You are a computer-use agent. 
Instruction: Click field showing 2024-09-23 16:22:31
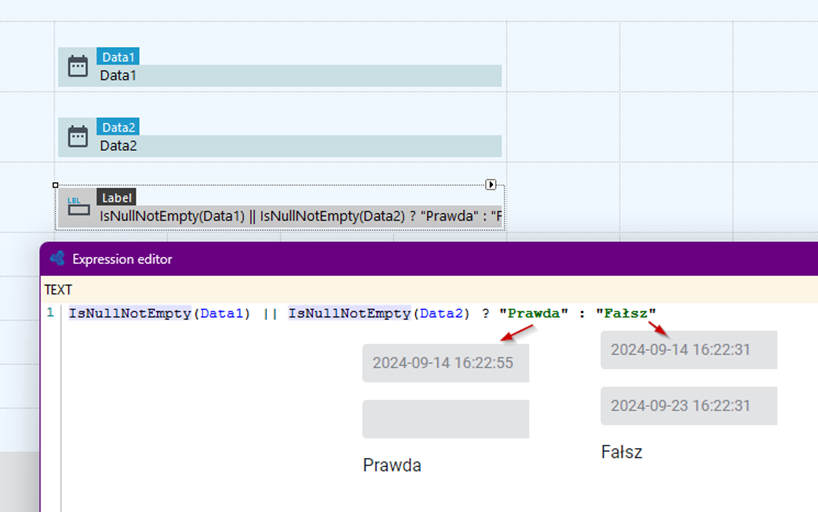689,406
